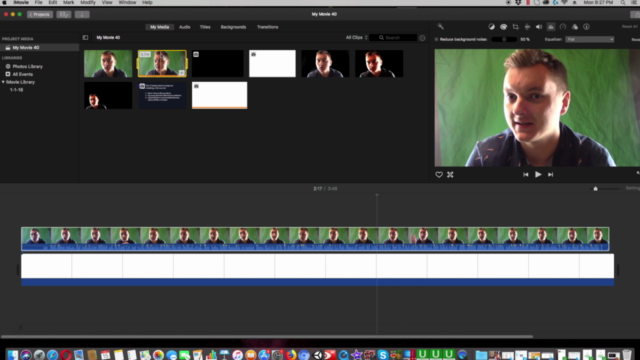This screenshot has height=360, width=640.
Task: Select the white background clip in timeline
Action: [x=318, y=269]
